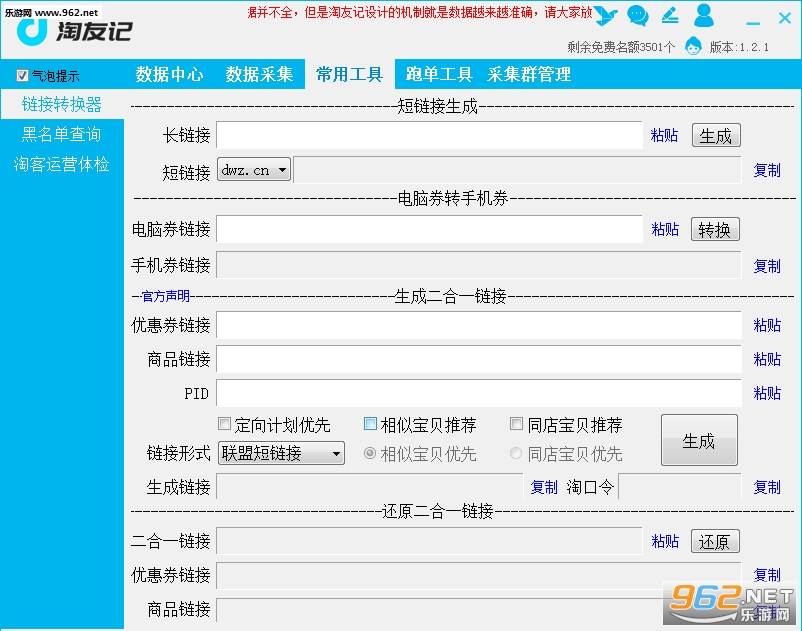Switch to 跑单工具 tab

point(439,74)
